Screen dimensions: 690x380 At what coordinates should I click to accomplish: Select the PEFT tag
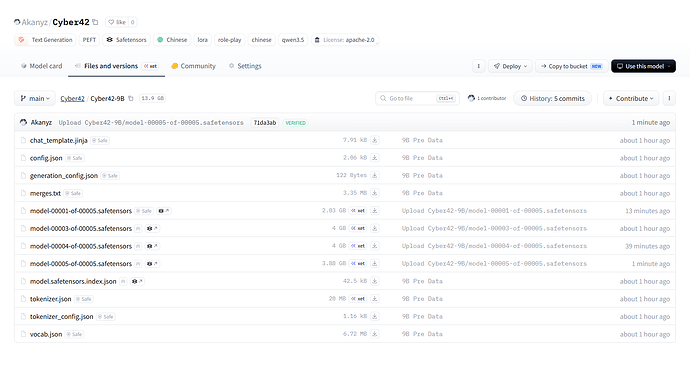[x=89, y=40]
